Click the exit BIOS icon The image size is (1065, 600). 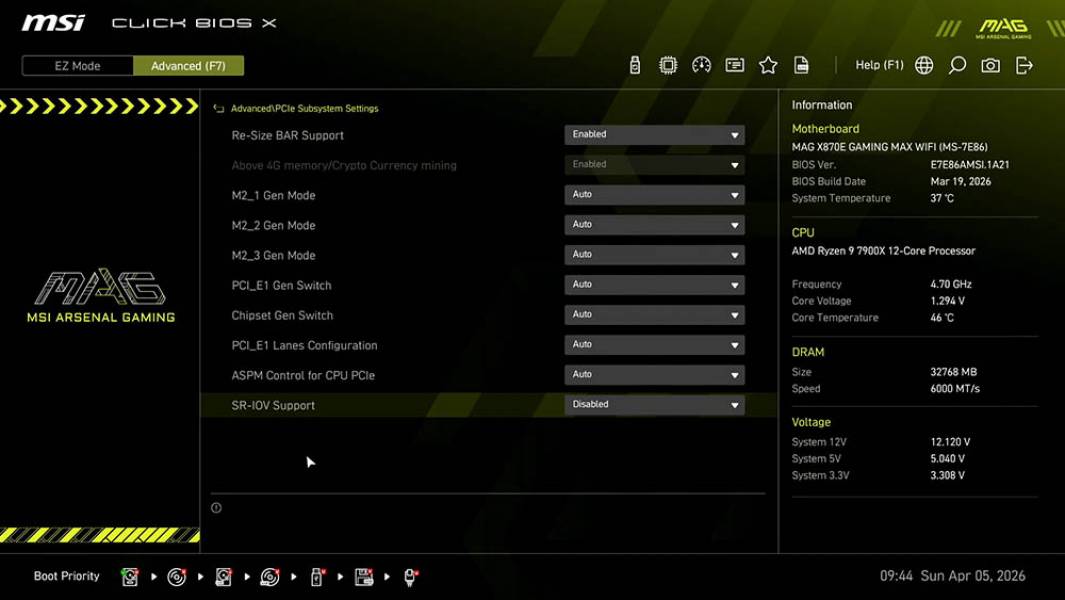click(x=1022, y=64)
